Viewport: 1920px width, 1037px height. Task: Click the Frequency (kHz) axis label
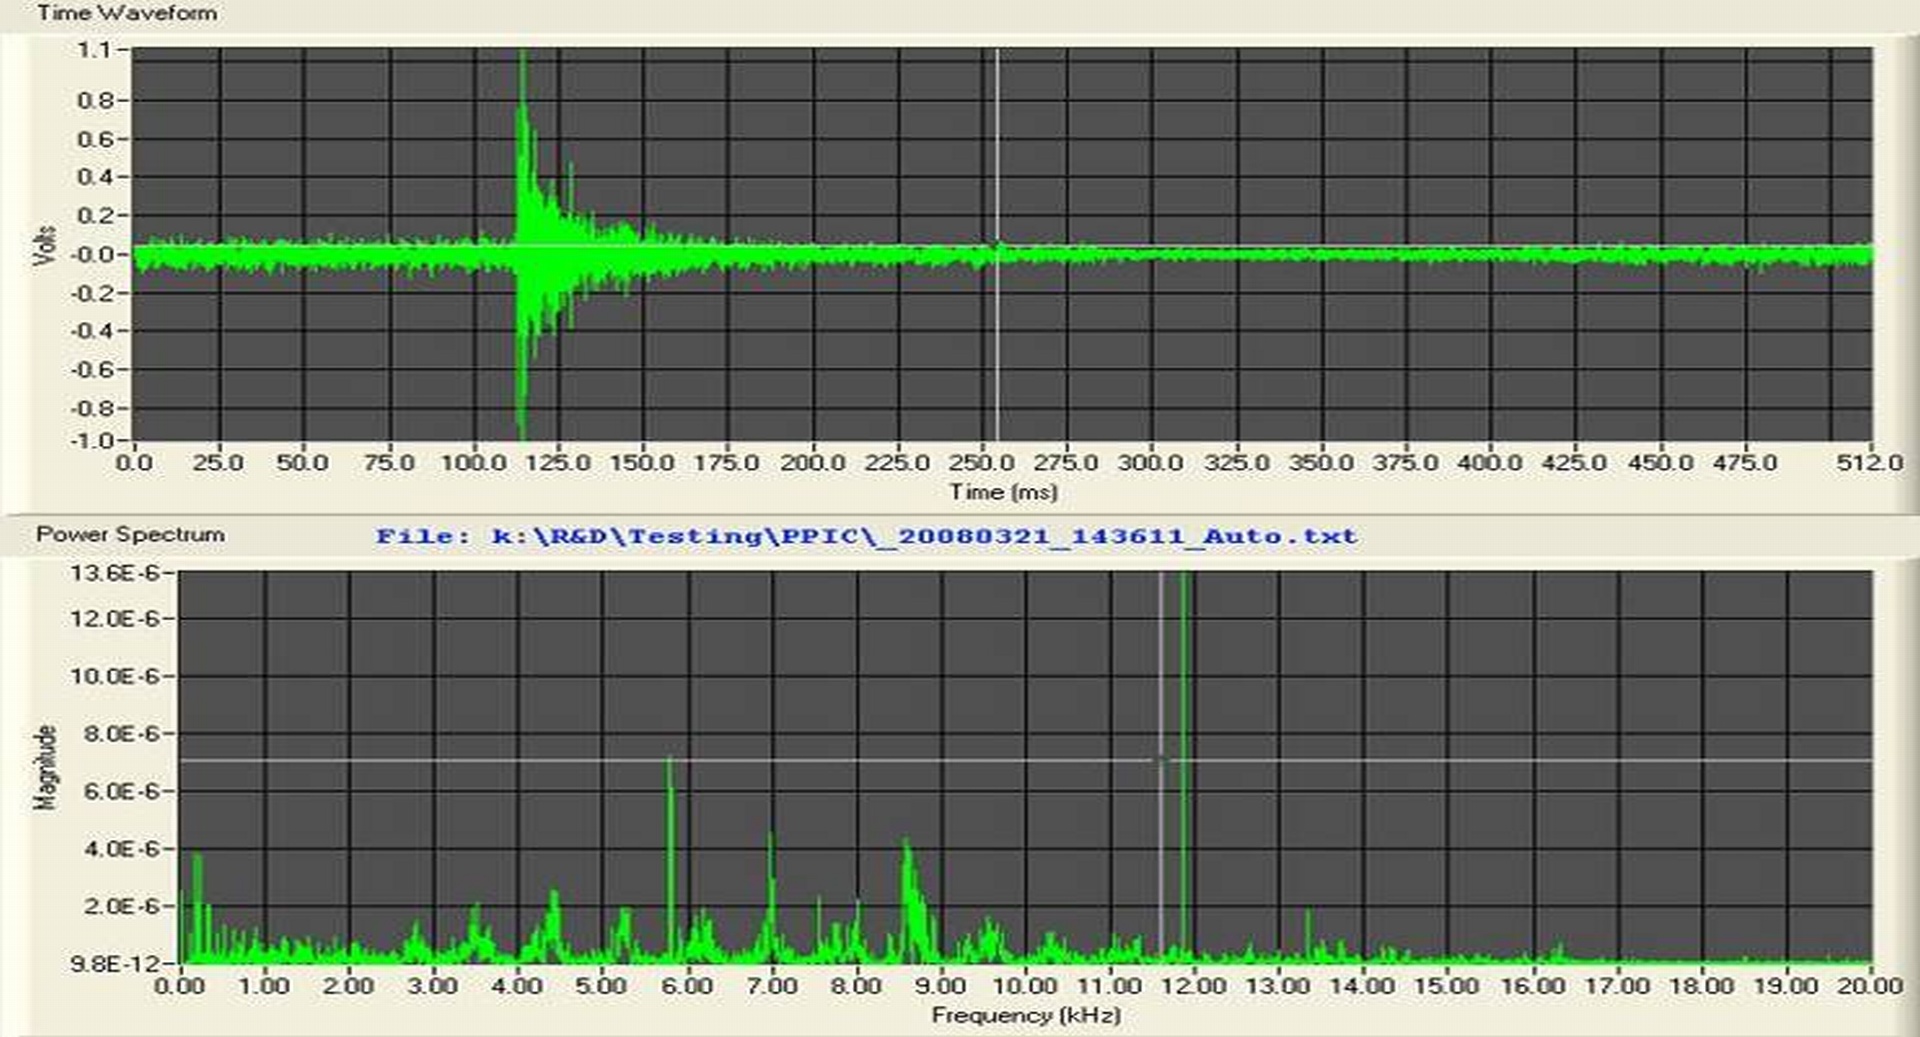tap(1025, 1015)
